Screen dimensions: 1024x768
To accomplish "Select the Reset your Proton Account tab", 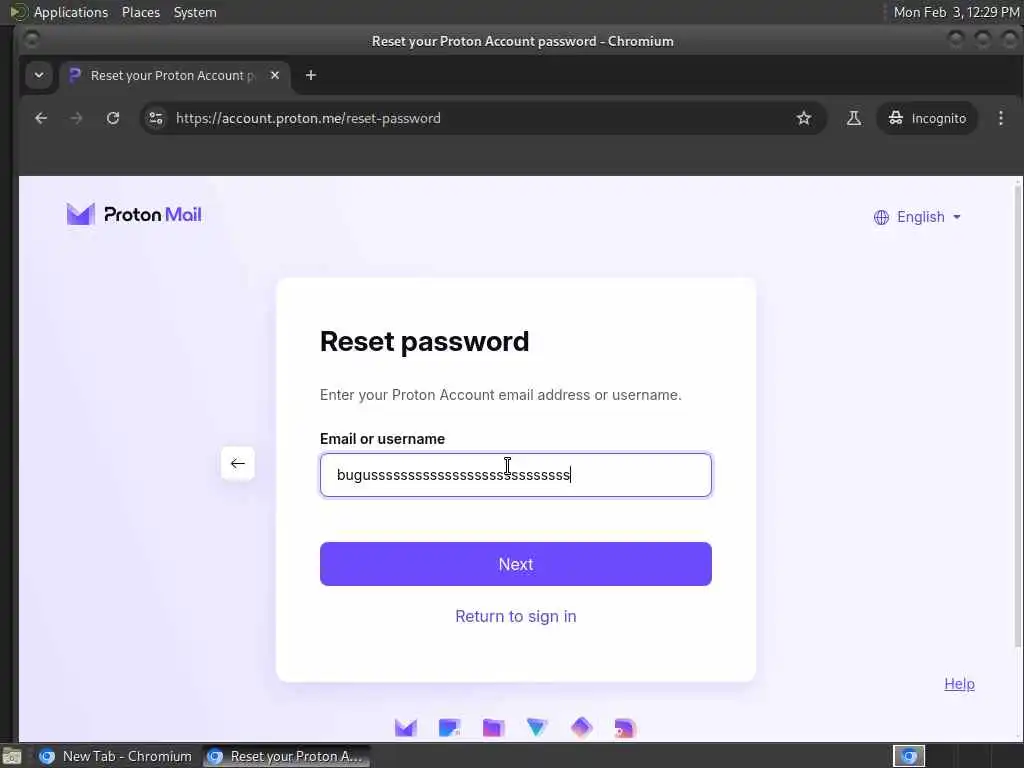I will (x=174, y=75).
